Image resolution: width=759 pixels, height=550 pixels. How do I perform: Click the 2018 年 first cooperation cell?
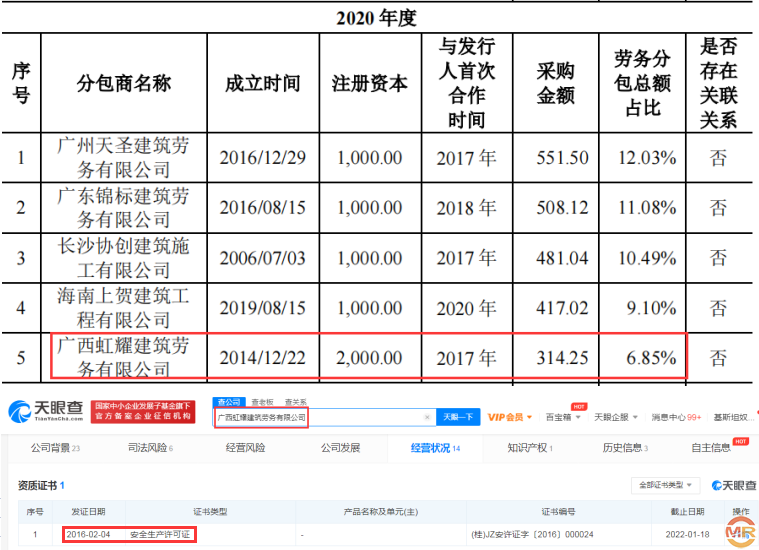pos(466,208)
